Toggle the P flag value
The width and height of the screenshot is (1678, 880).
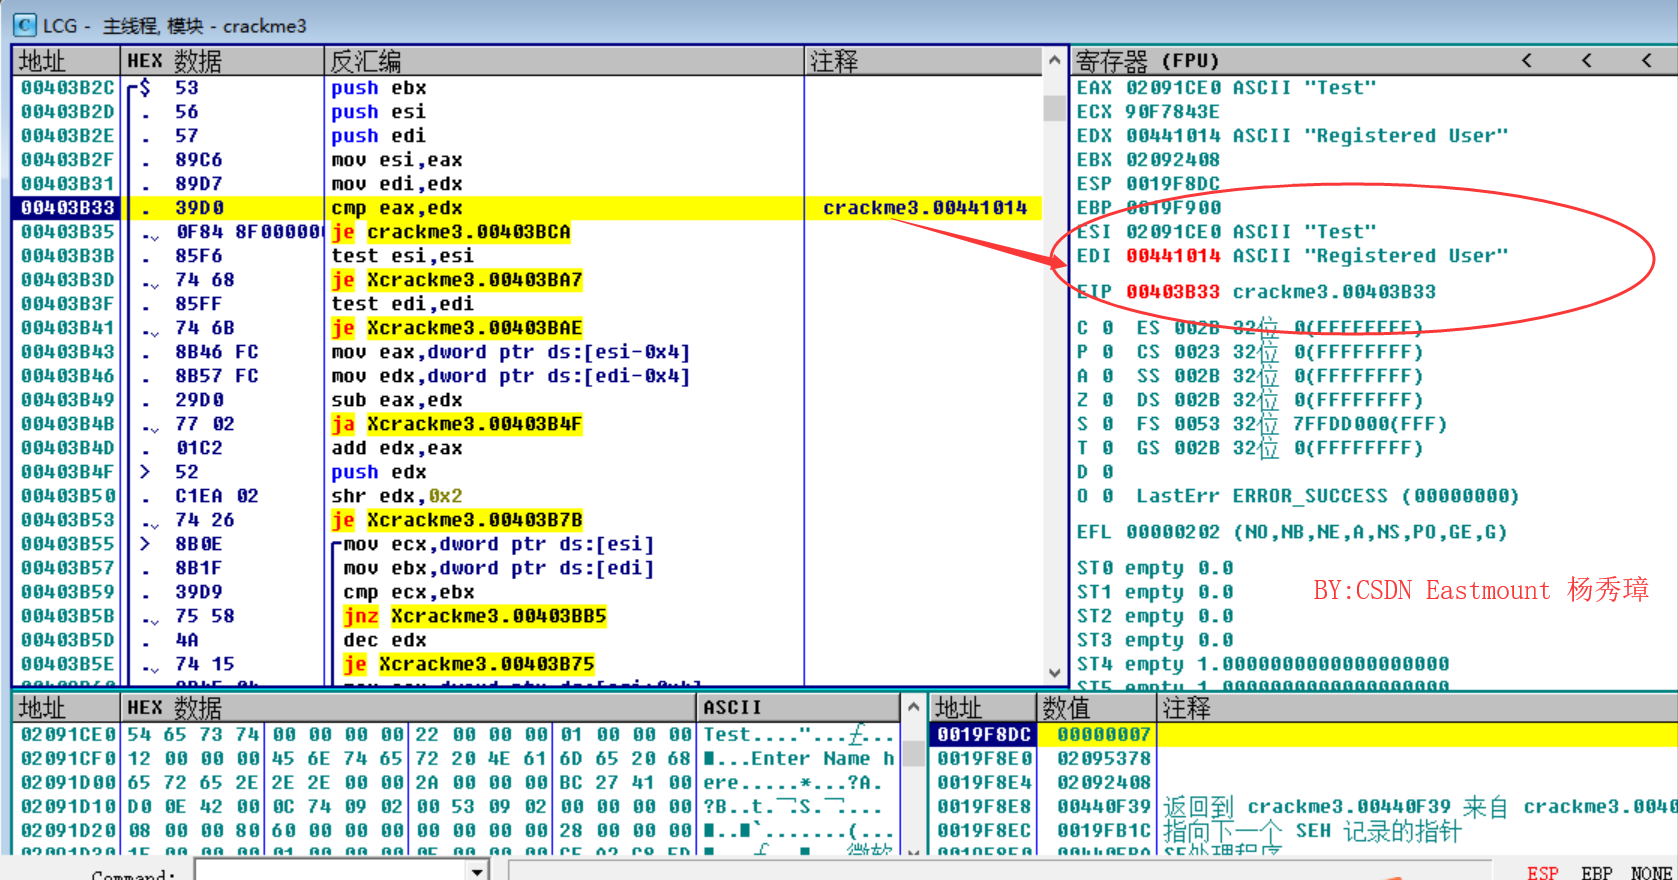[1108, 352]
